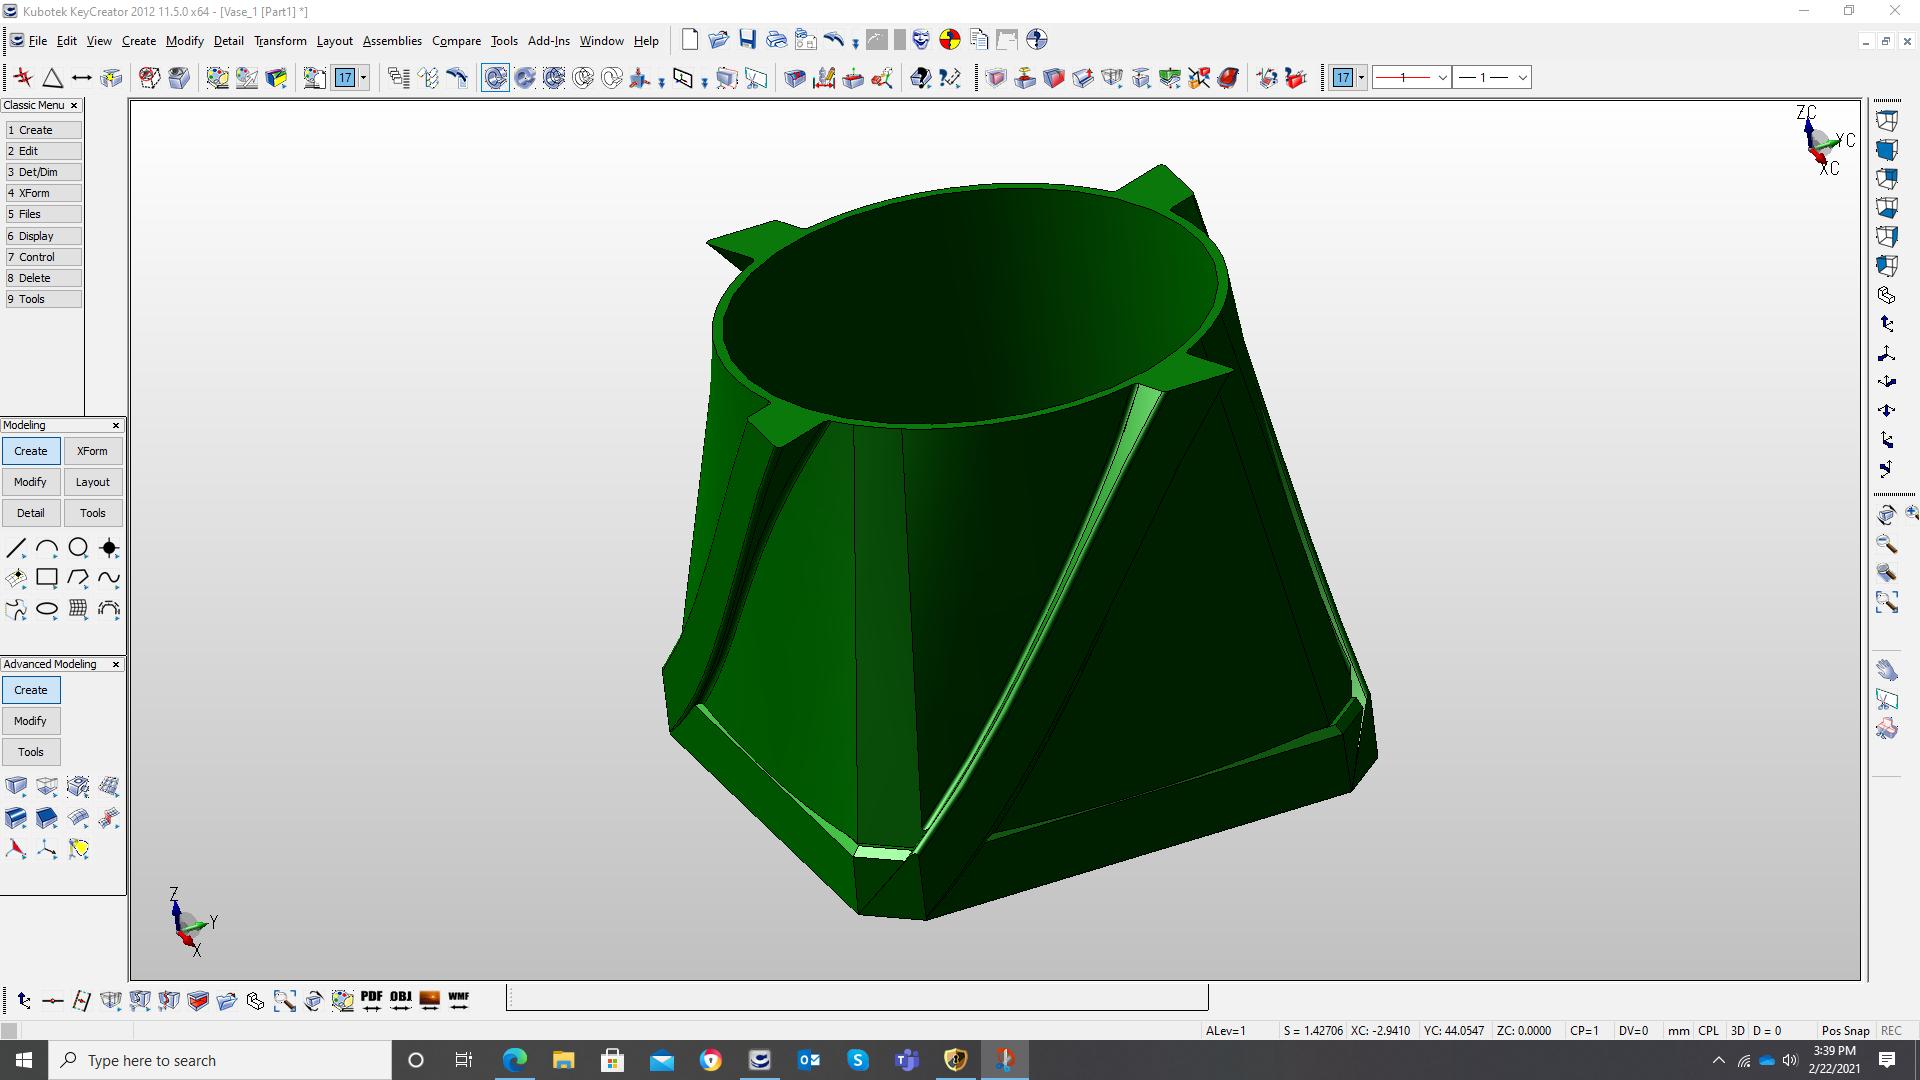This screenshot has width=1920, height=1080.
Task: Open a new part file
Action: click(689, 40)
